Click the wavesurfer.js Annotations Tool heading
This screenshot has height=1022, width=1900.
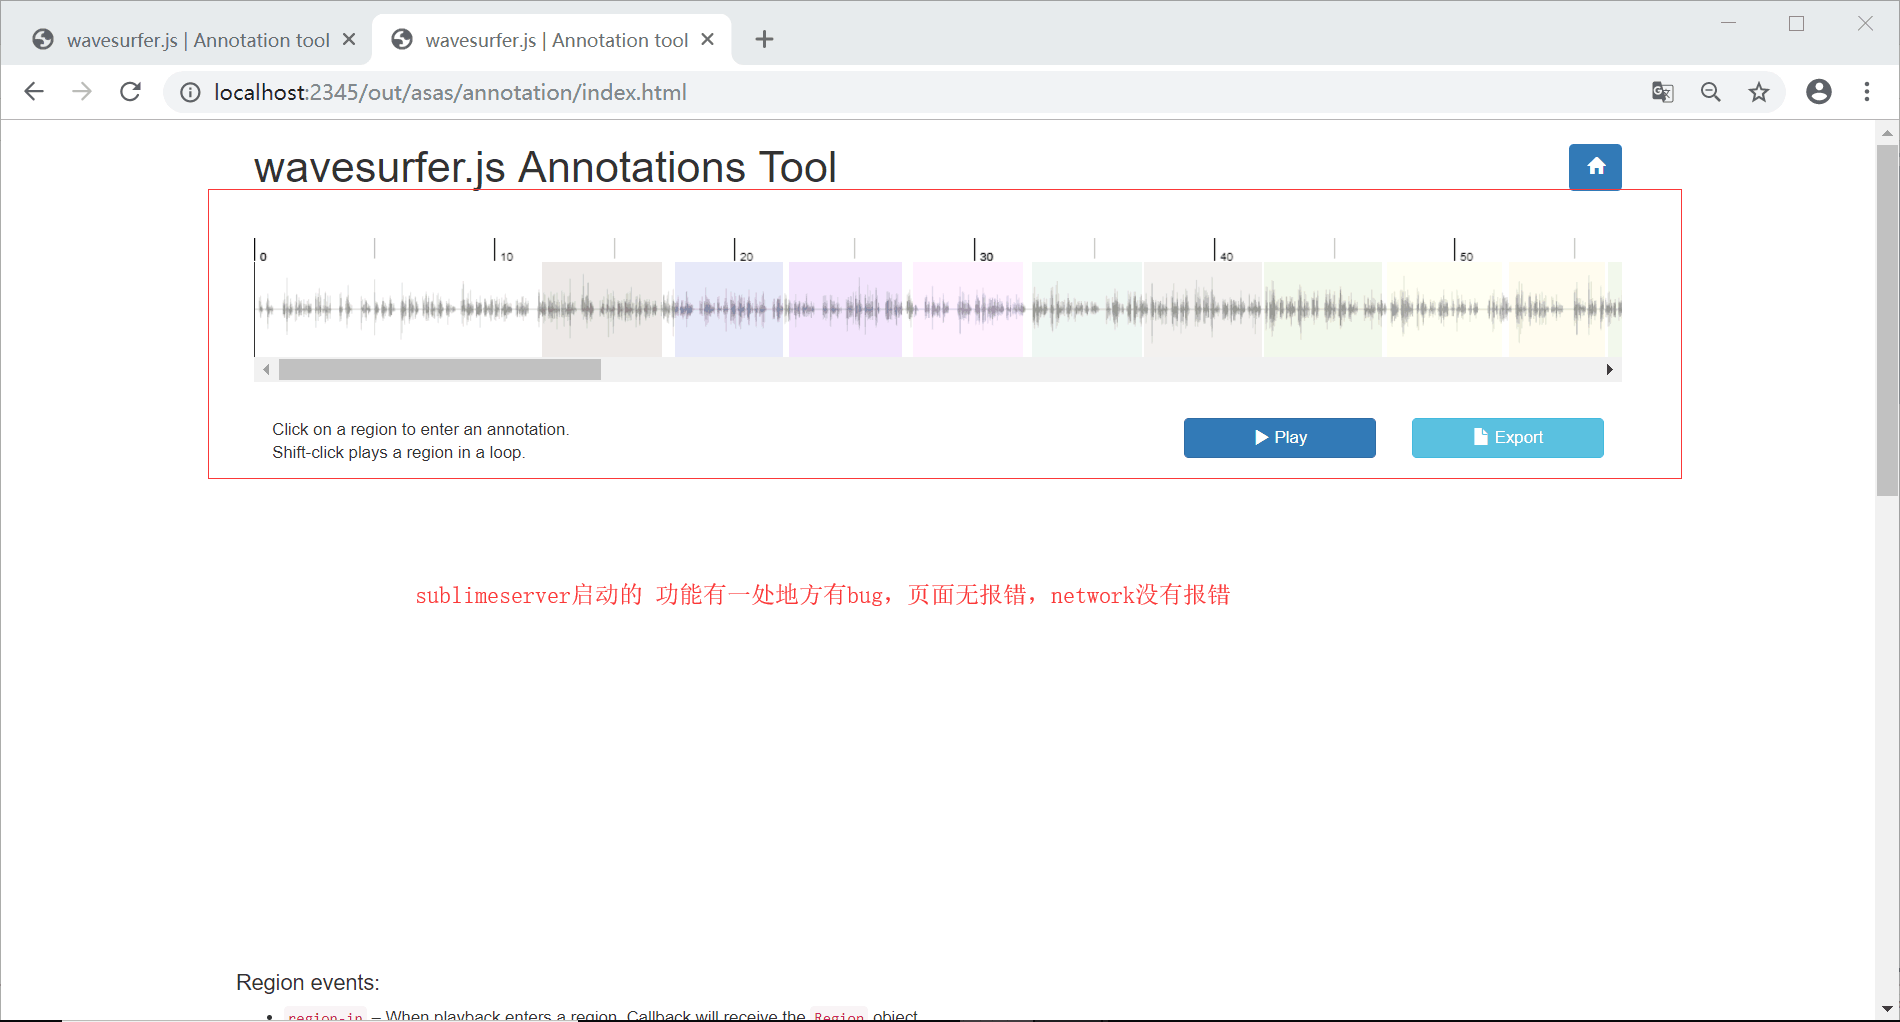click(545, 167)
